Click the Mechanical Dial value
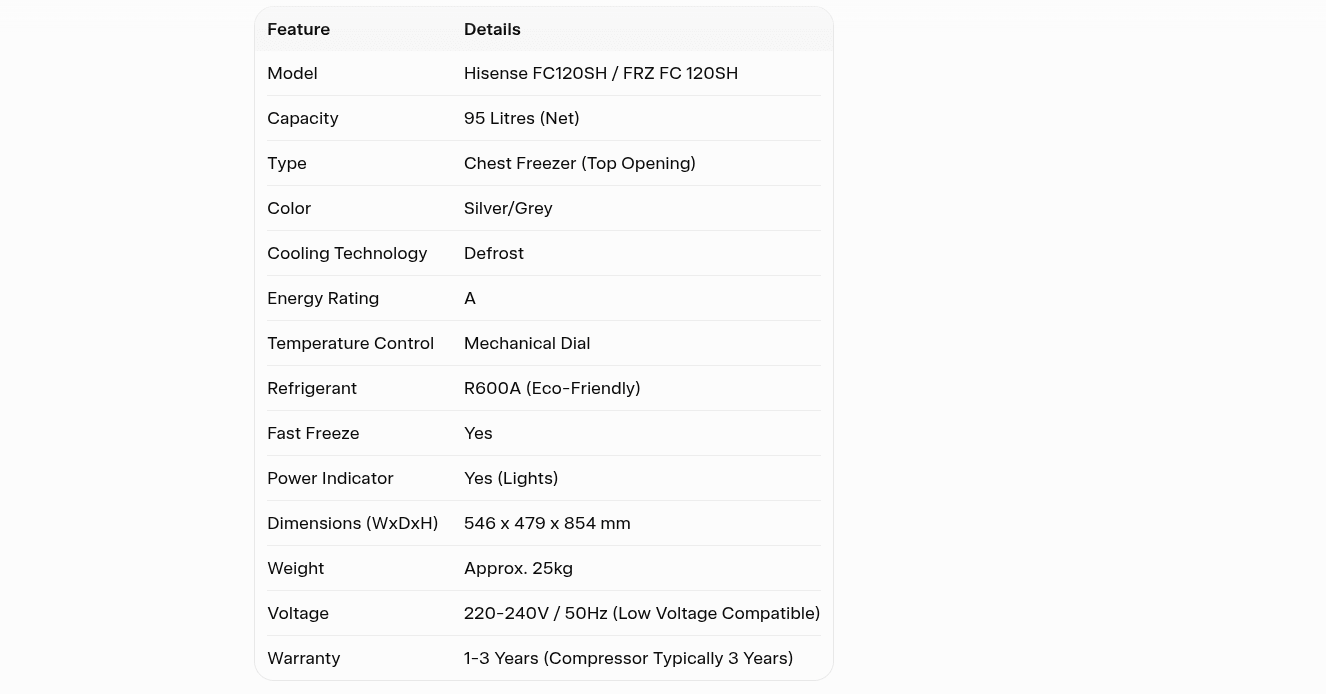The image size is (1326, 694). click(527, 343)
